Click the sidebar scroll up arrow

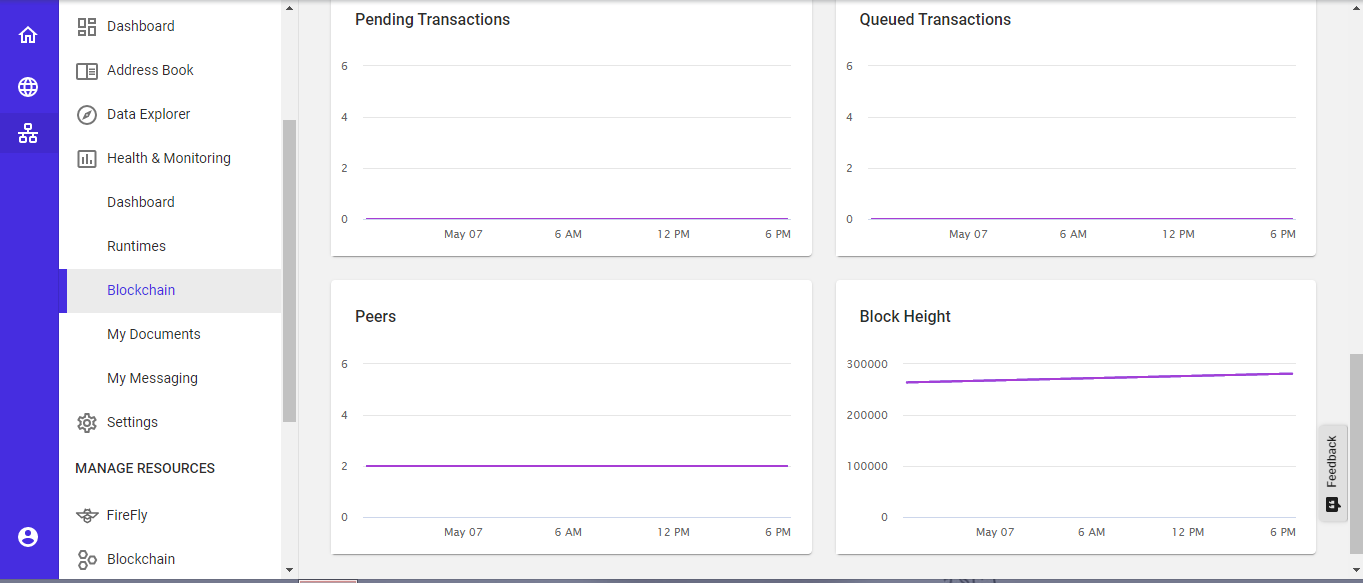[x=290, y=8]
